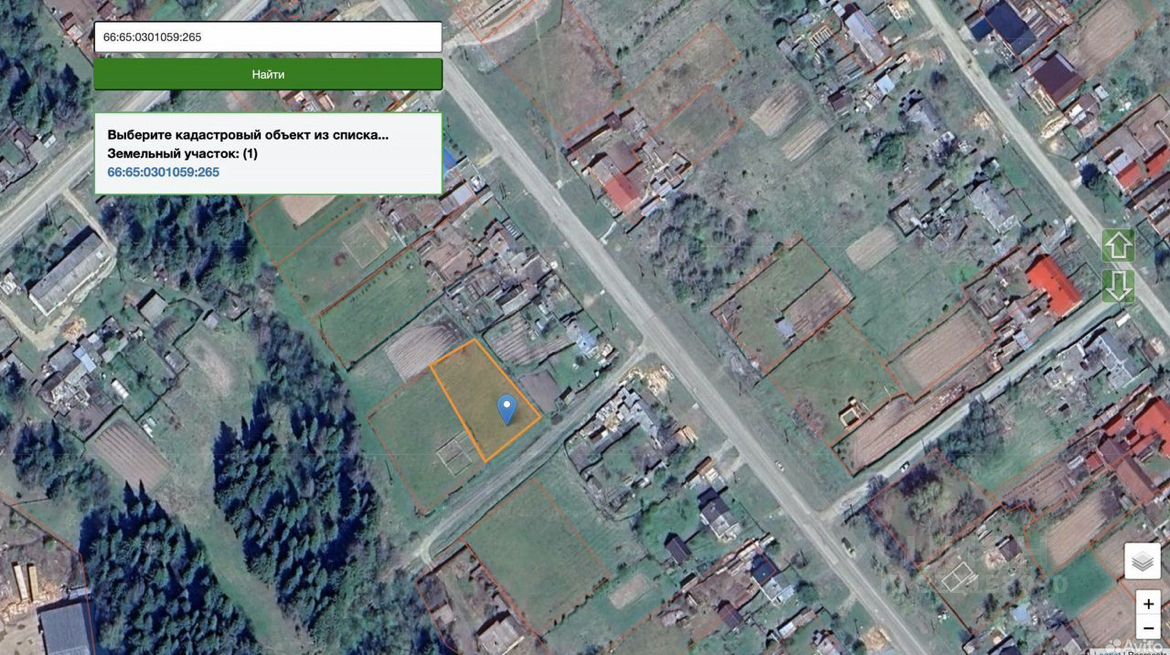Focus the cadastral number search field
This screenshot has height=655, width=1170.
click(x=268, y=37)
